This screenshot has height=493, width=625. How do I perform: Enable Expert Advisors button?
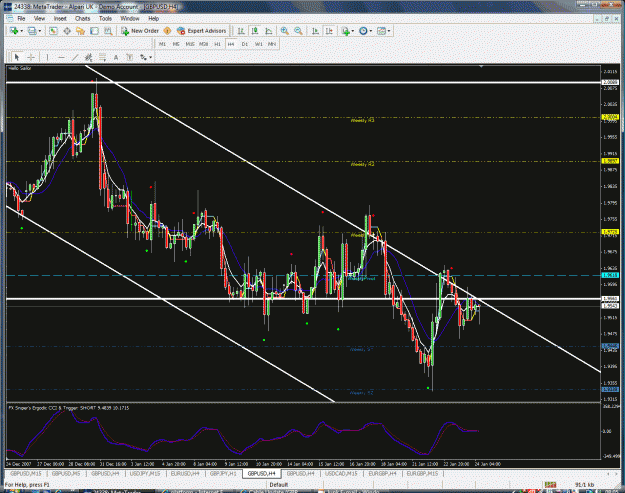202,31
